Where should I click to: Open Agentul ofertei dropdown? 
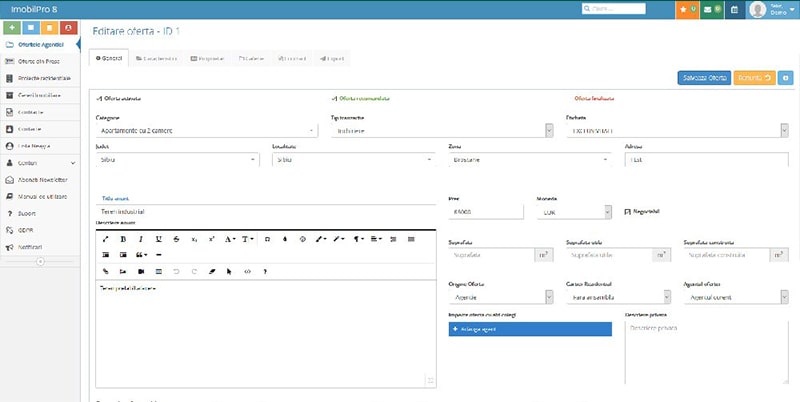736,297
